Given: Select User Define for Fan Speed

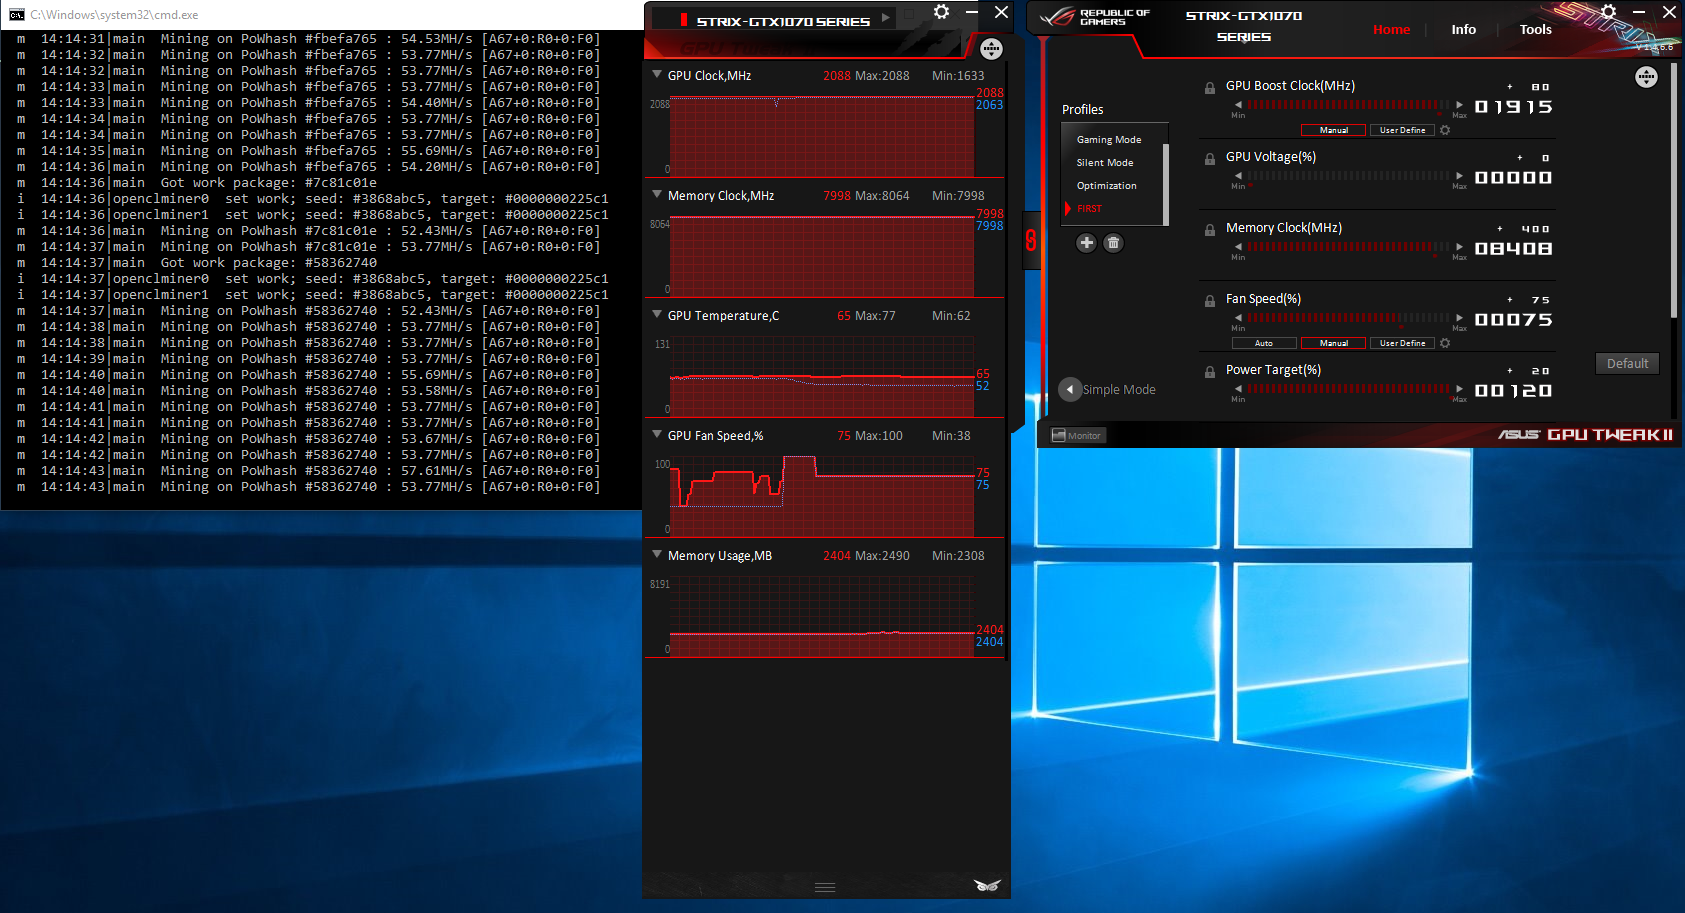Looking at the screenshot, I should [1402, 343].
